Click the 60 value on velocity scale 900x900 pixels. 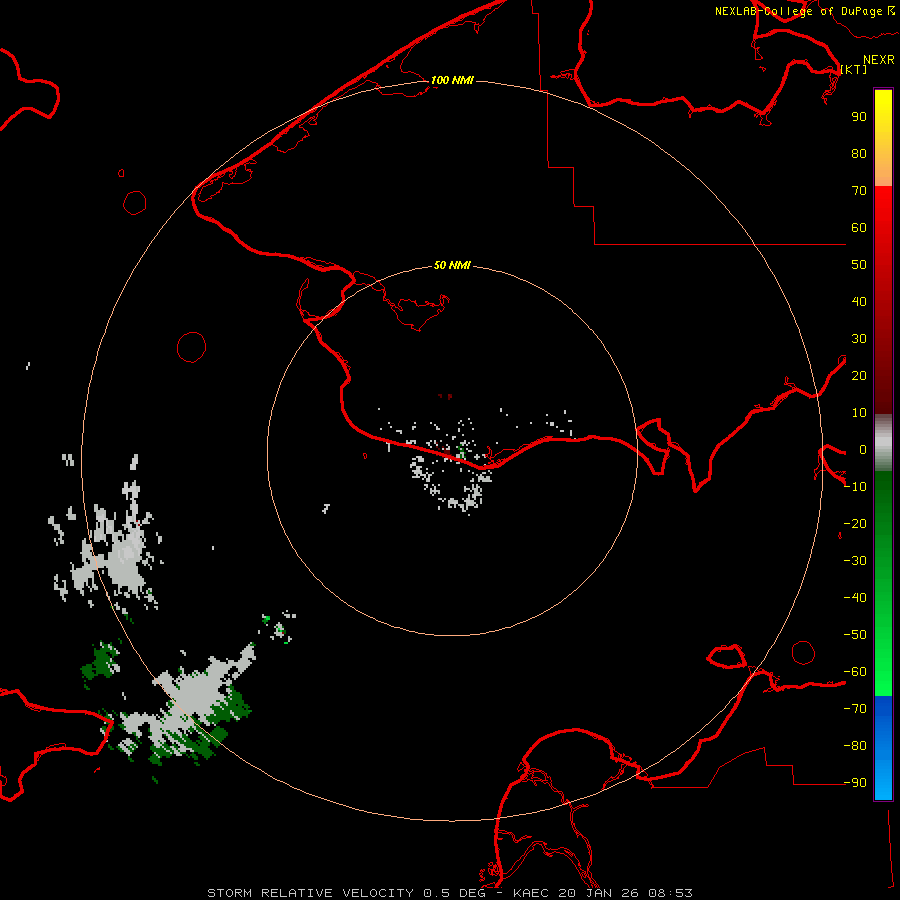coord(859,227)
